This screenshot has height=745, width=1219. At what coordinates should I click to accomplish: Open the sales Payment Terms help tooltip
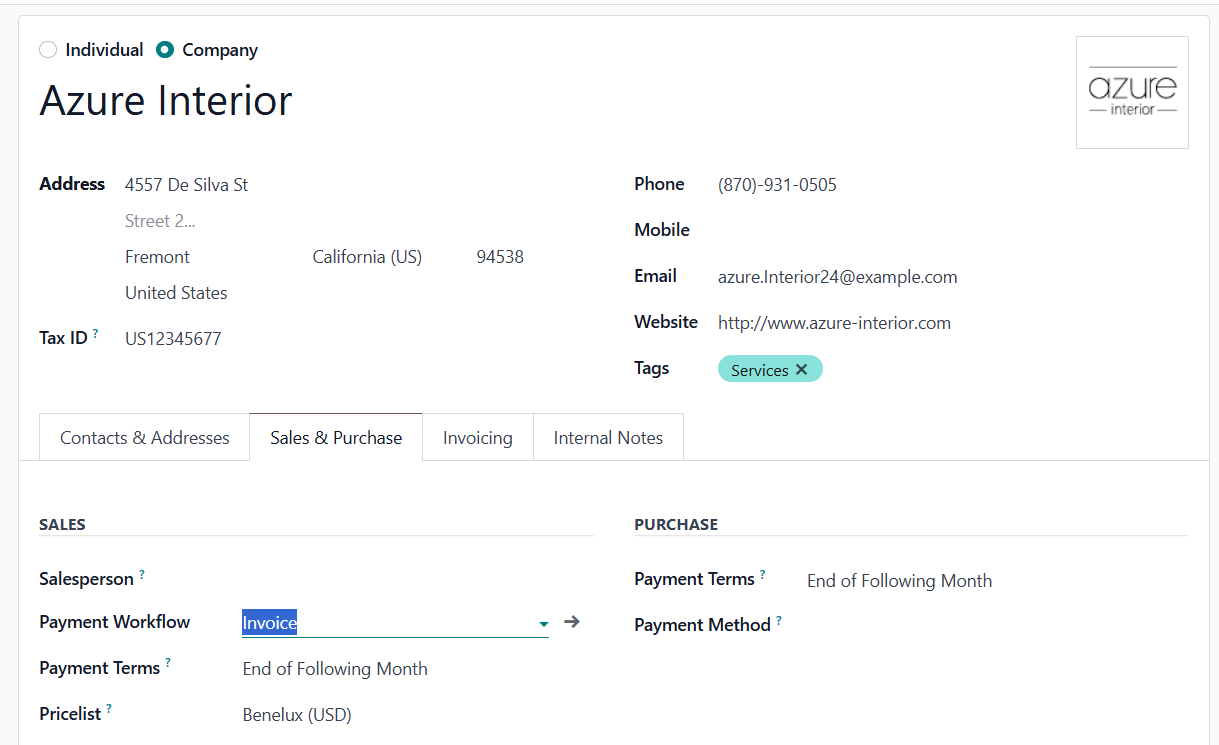(x=168, y=661)
